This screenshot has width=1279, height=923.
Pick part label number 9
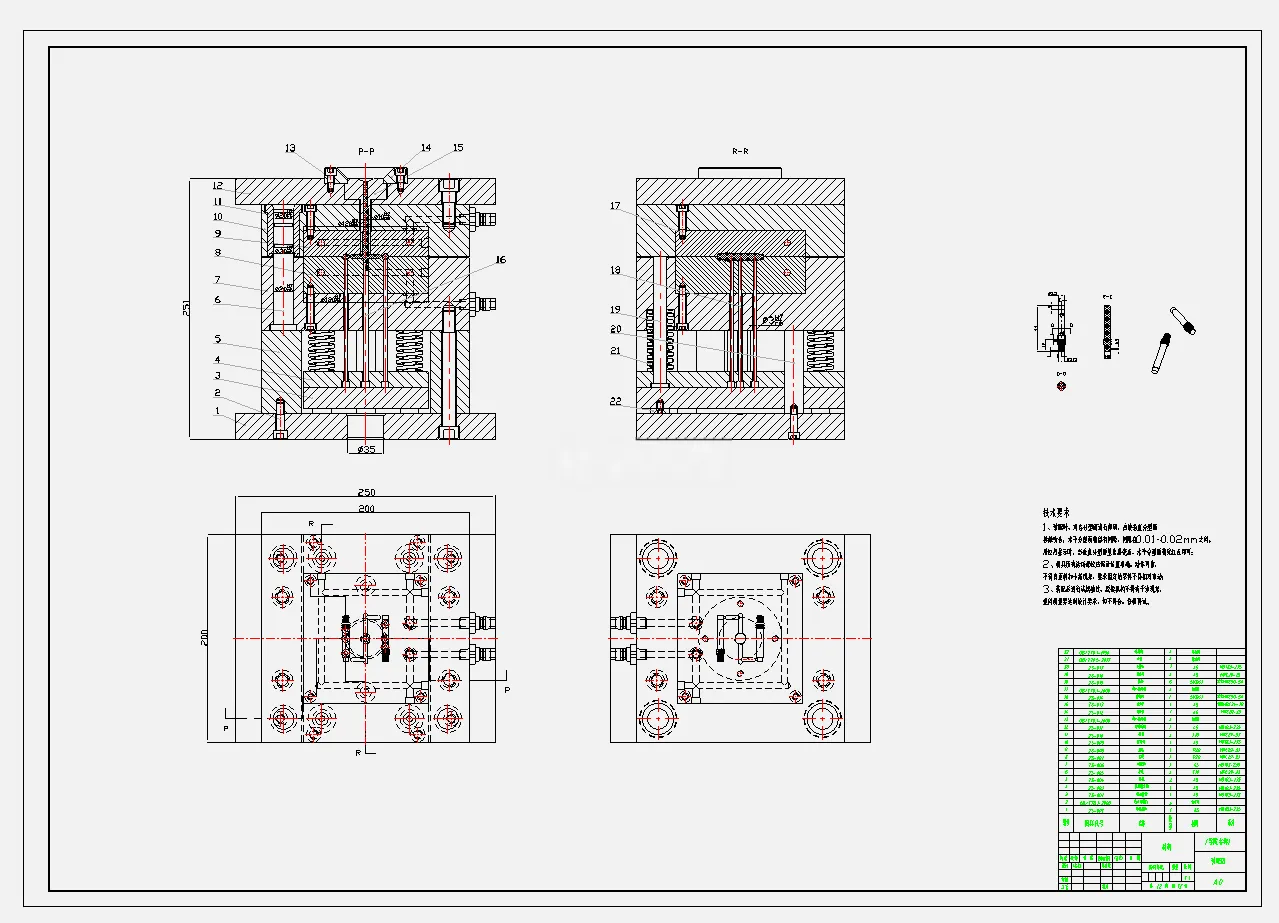(216, 234)
